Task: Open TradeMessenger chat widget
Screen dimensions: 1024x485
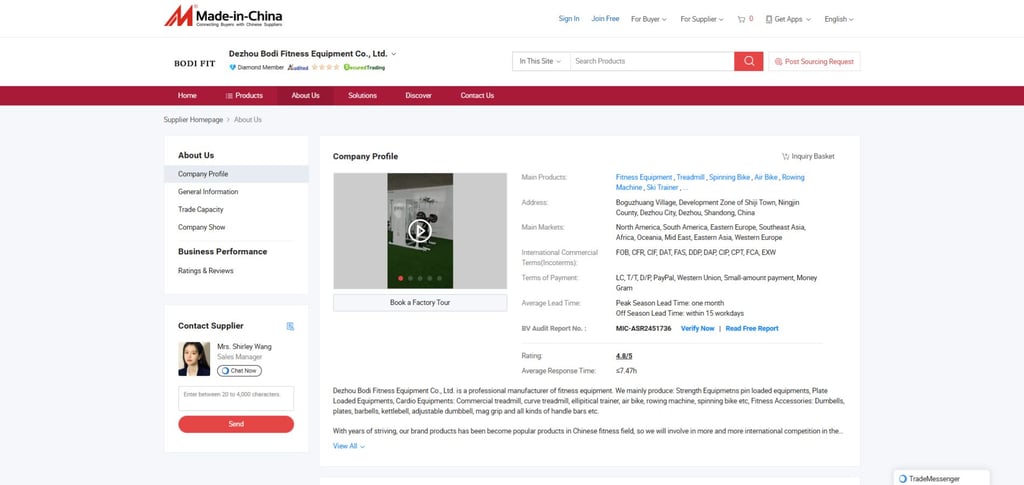Action: coord(941,478)
